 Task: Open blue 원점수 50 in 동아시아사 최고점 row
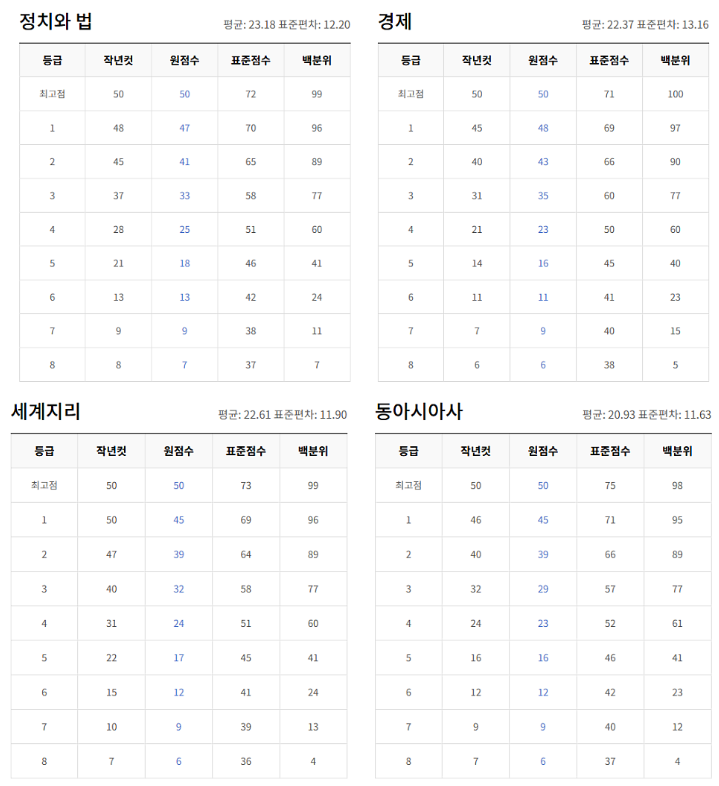(x=543, y=485)
